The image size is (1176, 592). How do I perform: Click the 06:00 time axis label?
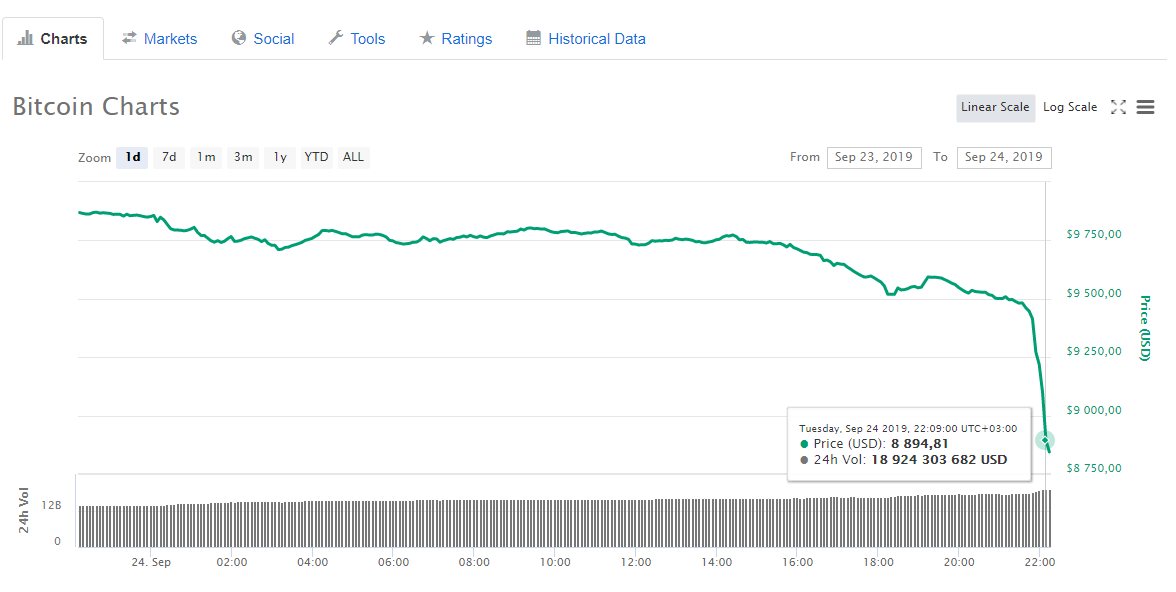393,562
